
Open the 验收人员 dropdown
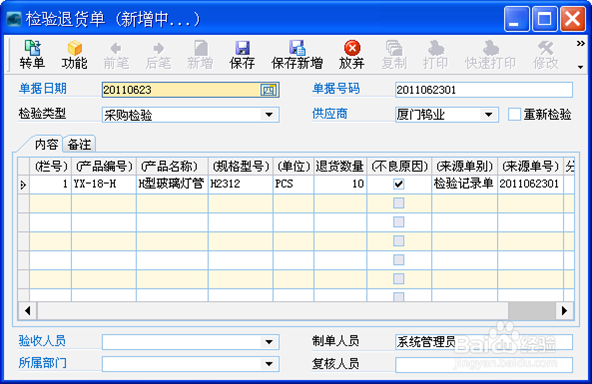[x=269, y=342]
